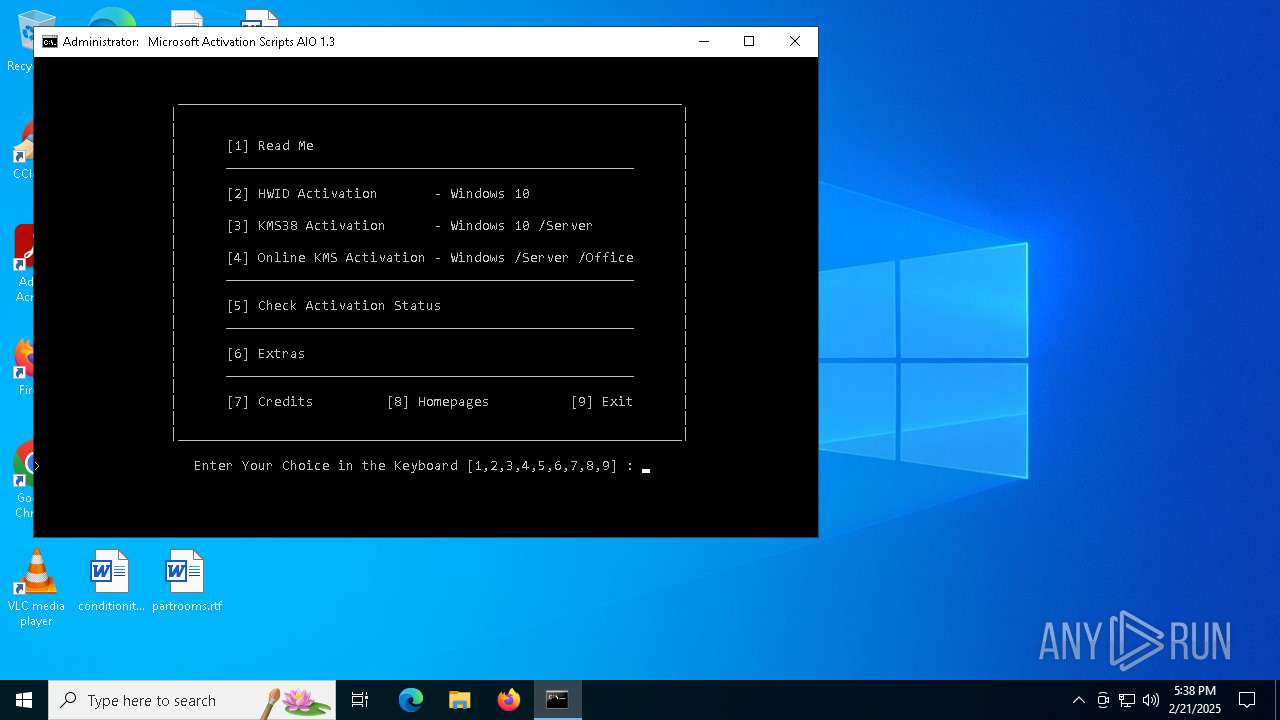Open the Windows Start menu
Screen dimensions: 1280x720
click(x=24, y=700)
